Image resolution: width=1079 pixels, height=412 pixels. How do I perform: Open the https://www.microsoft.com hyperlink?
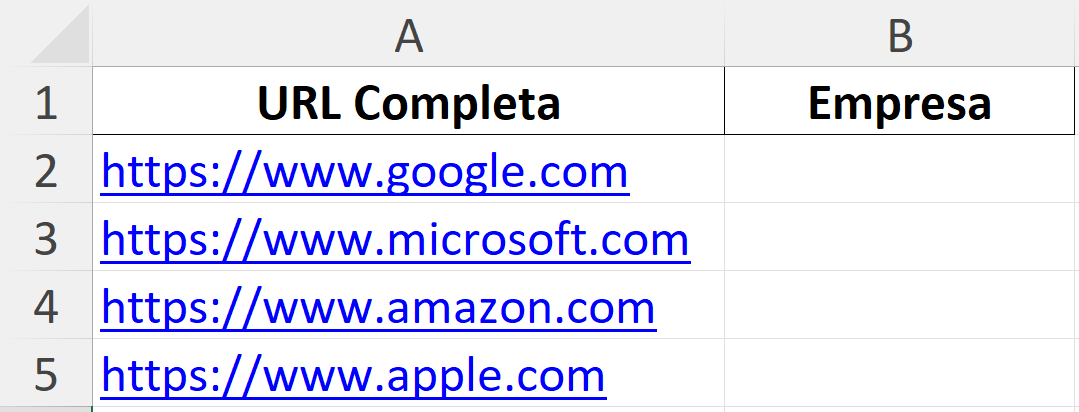pos(395,240)
